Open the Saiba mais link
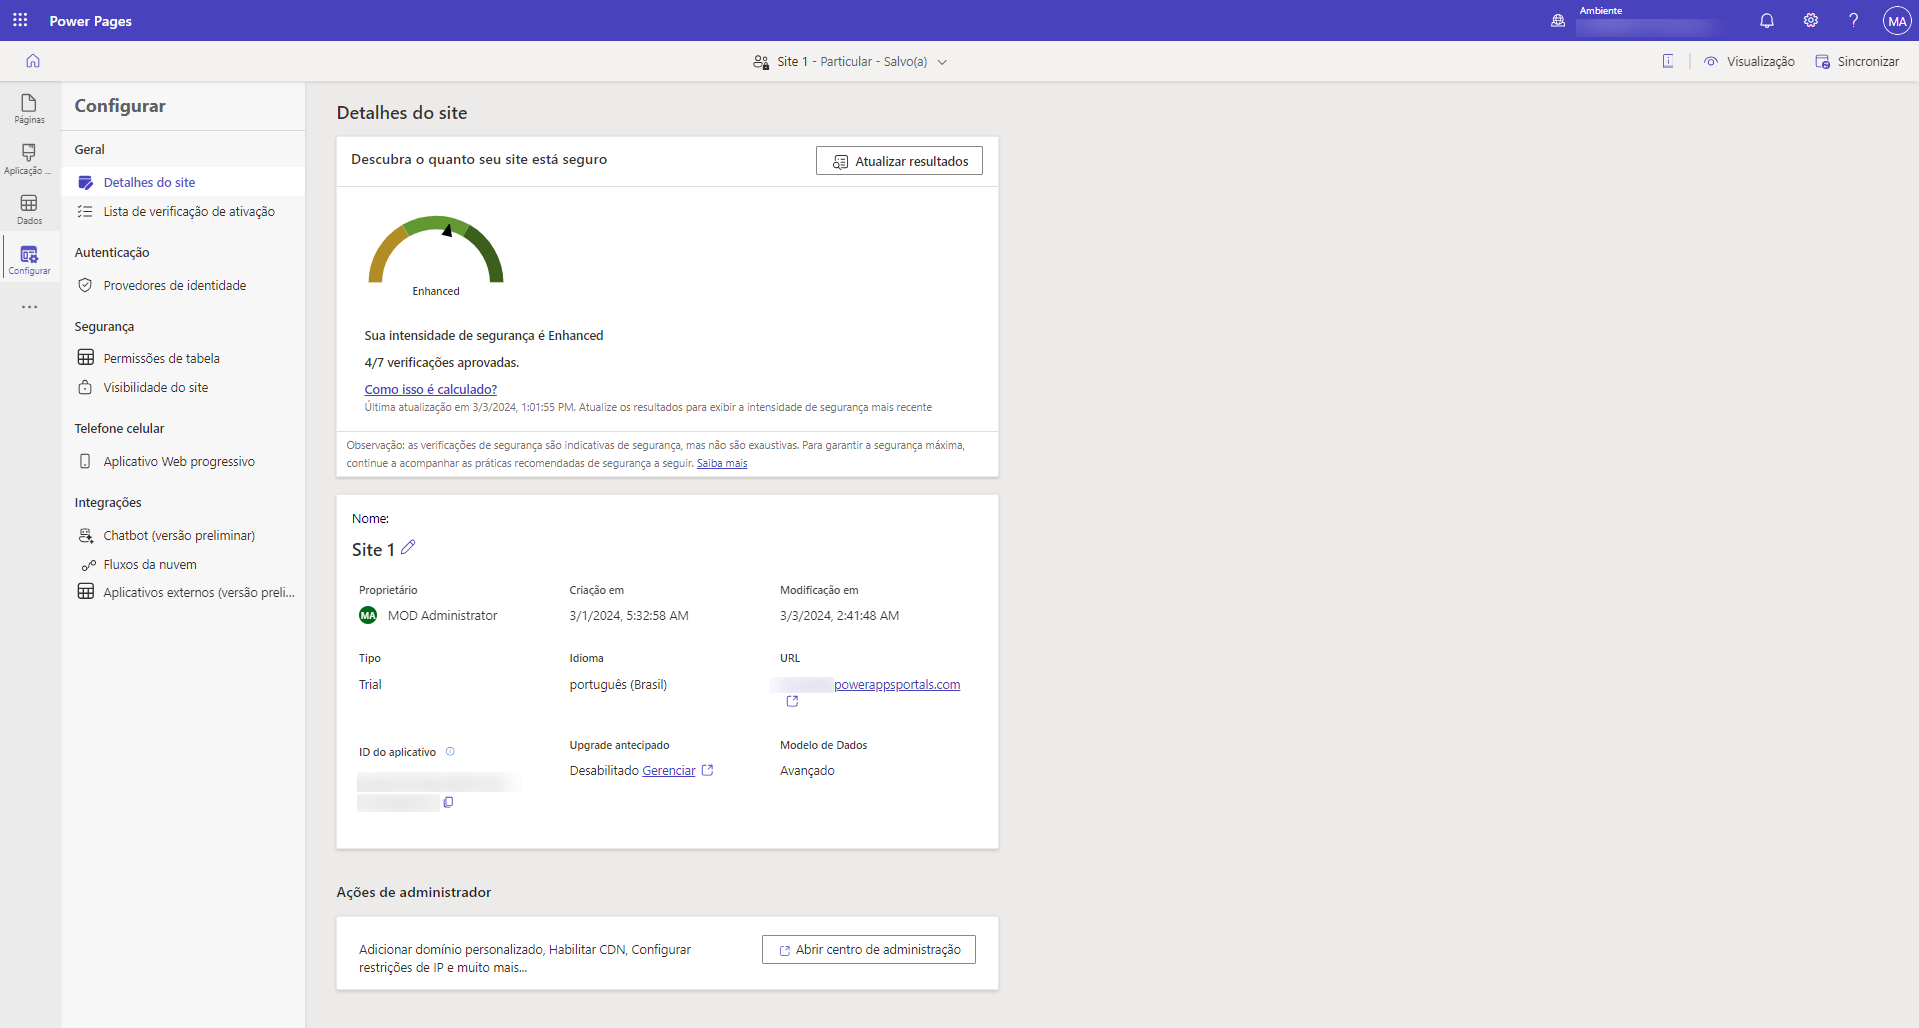The height and width of the screenshot is (1028, 1919). pyautogui.click(x=722, y=463)
